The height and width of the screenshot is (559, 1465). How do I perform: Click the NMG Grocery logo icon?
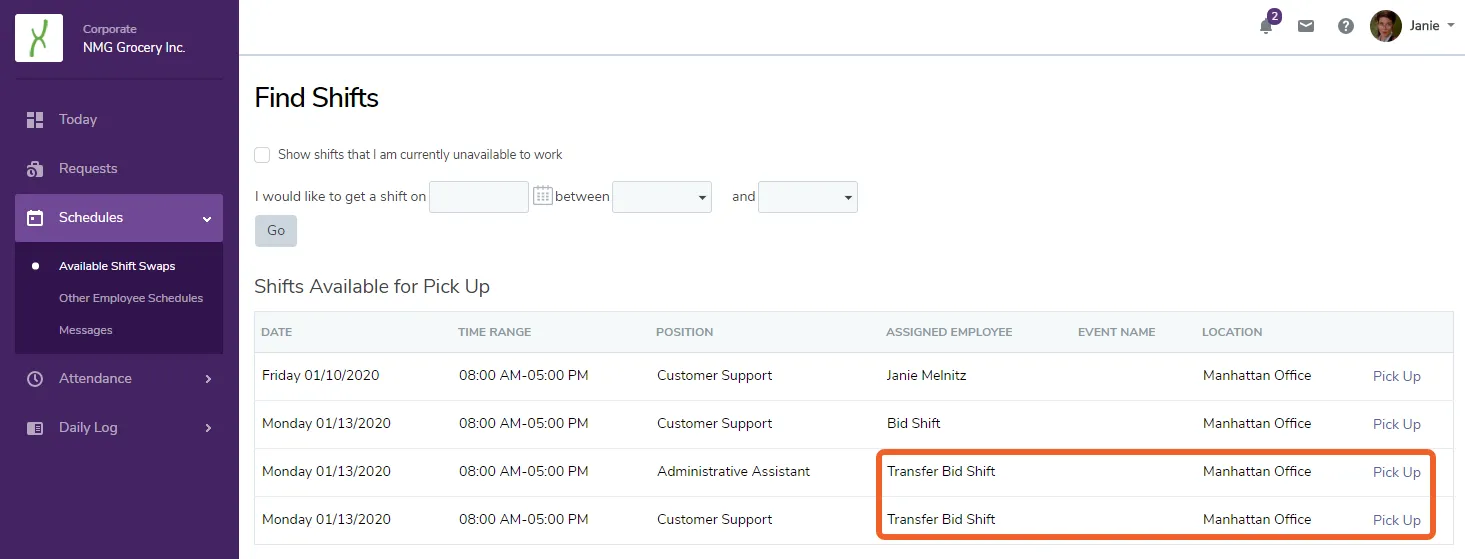[39, 38]
